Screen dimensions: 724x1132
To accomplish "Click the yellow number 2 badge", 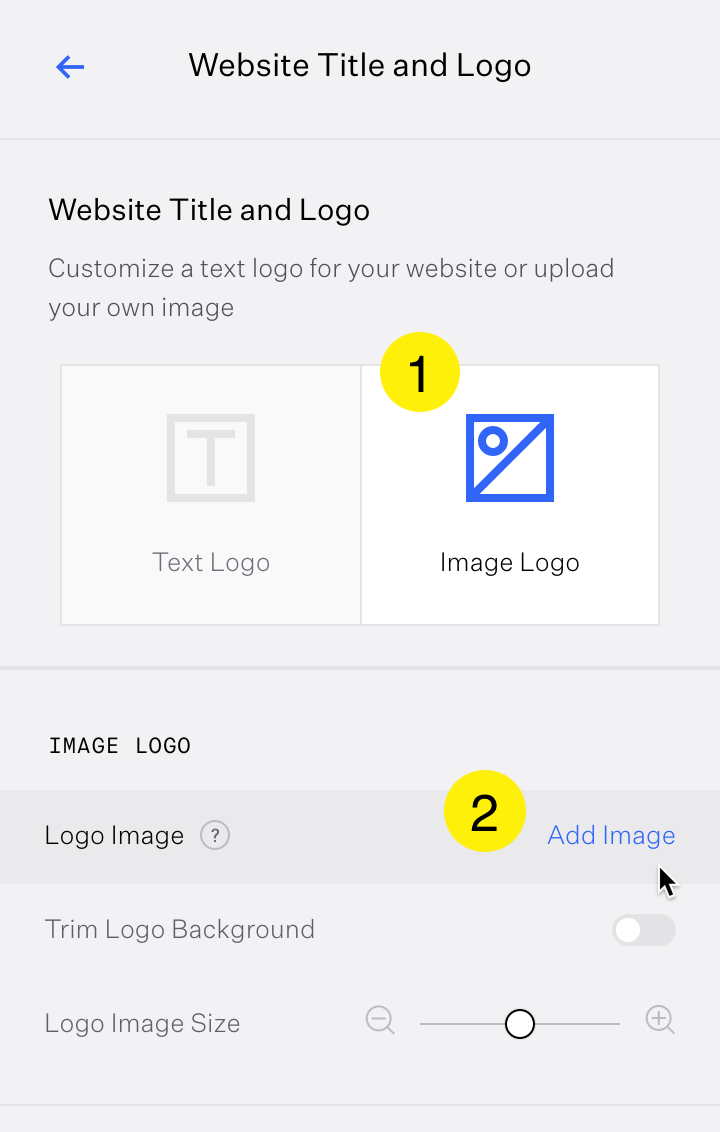I will [484, 811].
